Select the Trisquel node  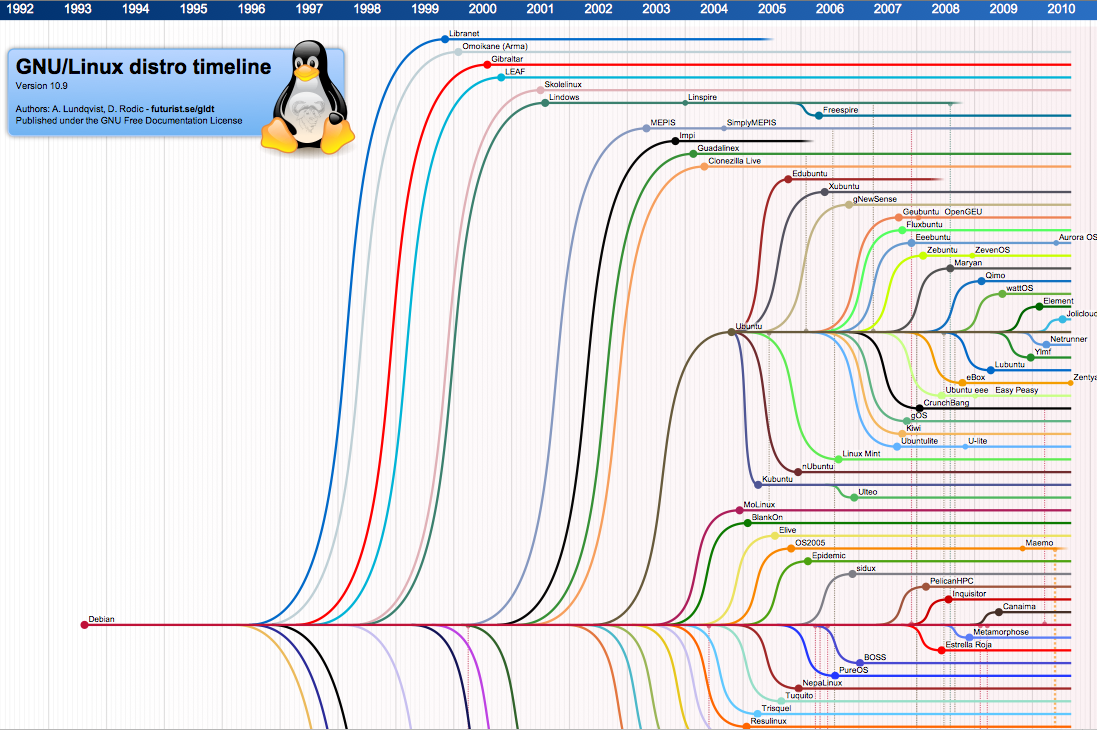757,713
